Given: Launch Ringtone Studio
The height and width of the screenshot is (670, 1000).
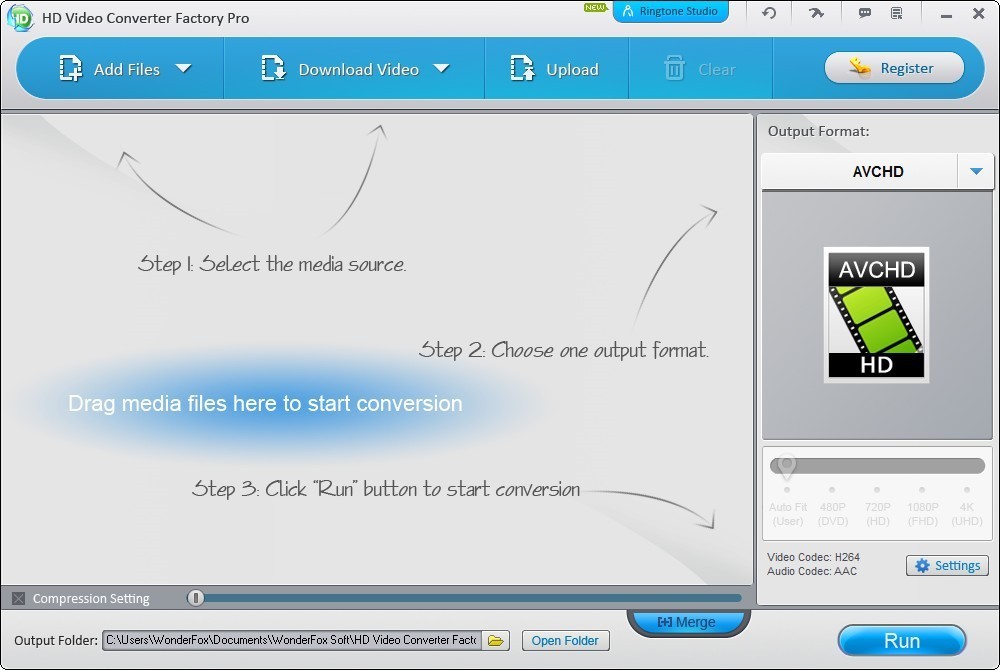Looking at the screenshot, I should point(670,11).
